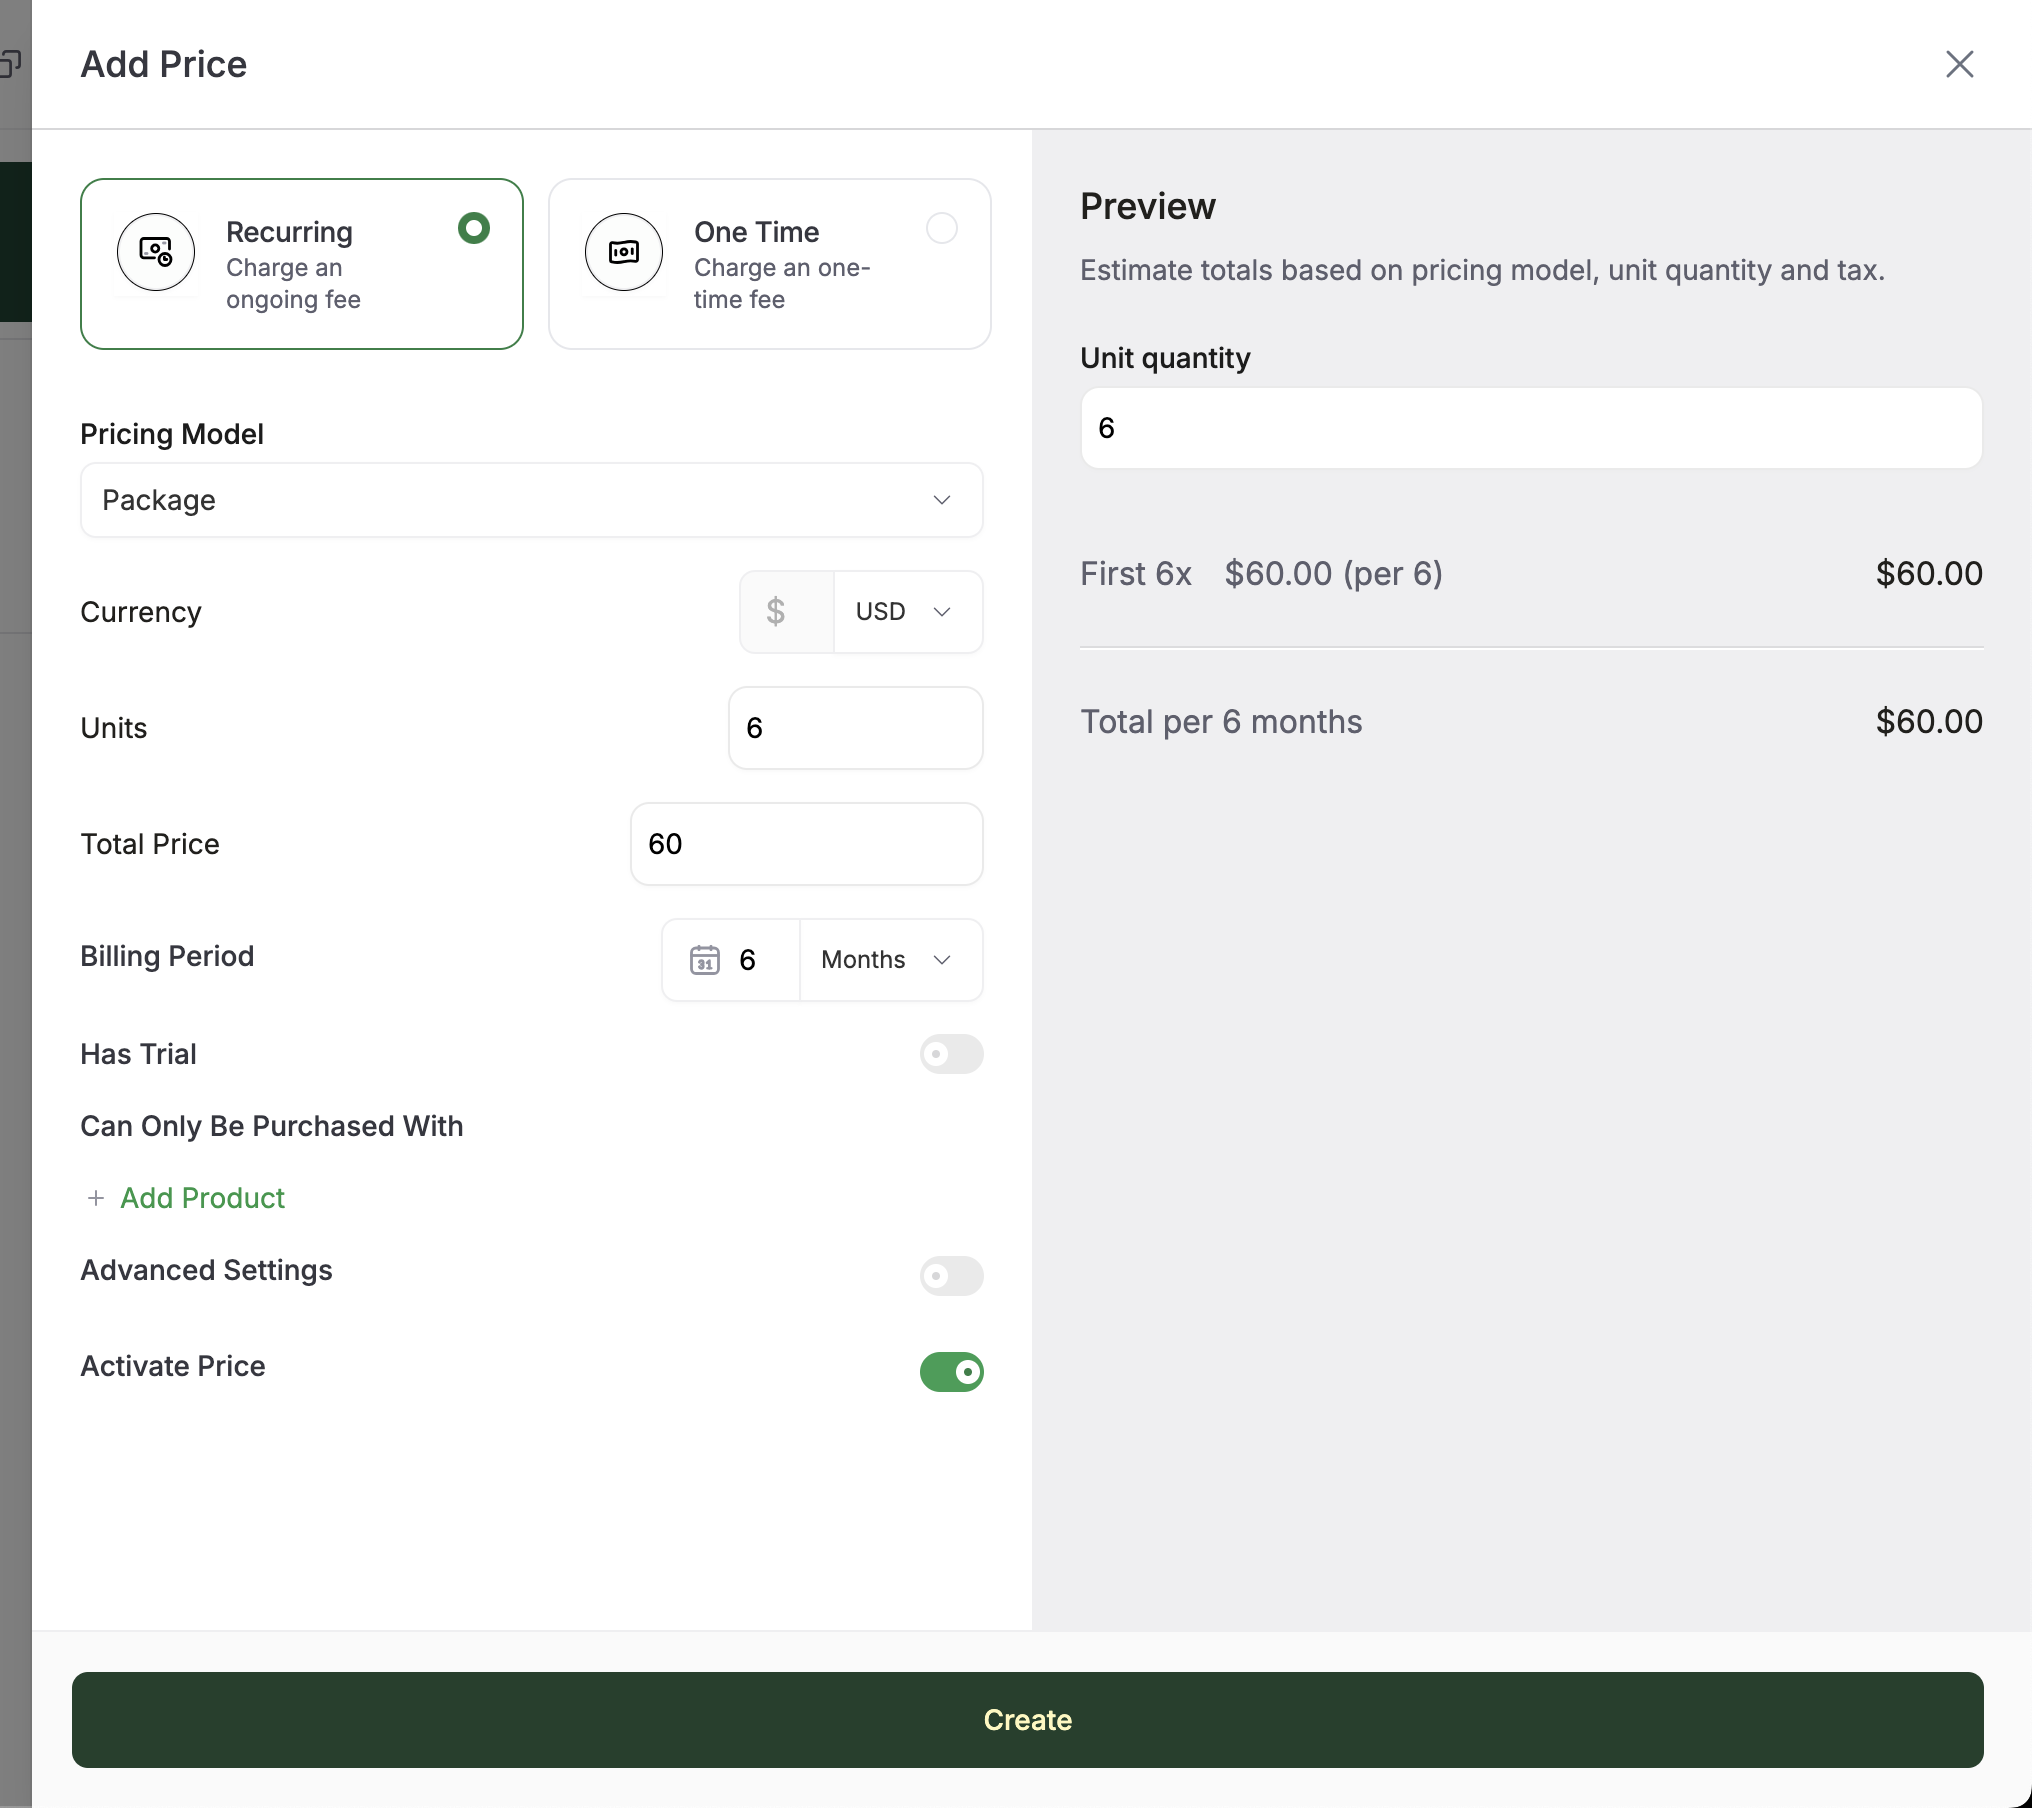Open the USD currency dropdown

[x=908, y=612]
